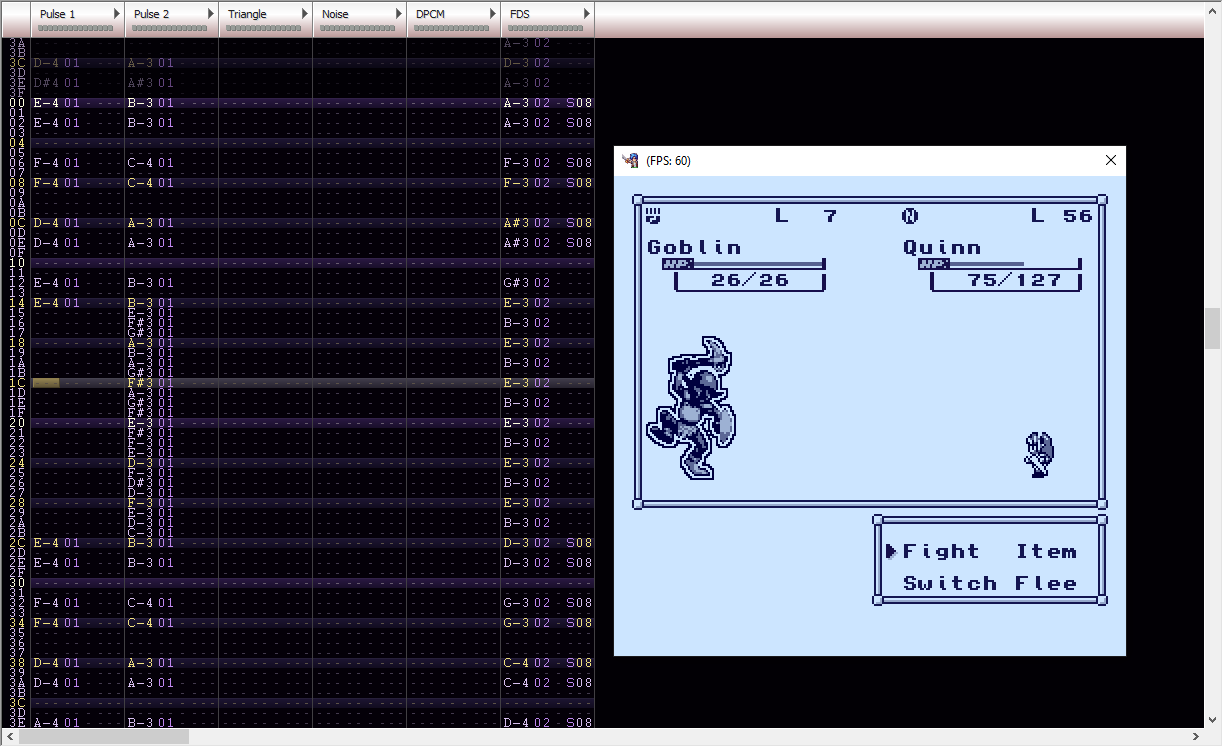Image resolution: width=1223 pixels, height=747 pixels.
Task: Click the Goblin name label
Action: 694,247
